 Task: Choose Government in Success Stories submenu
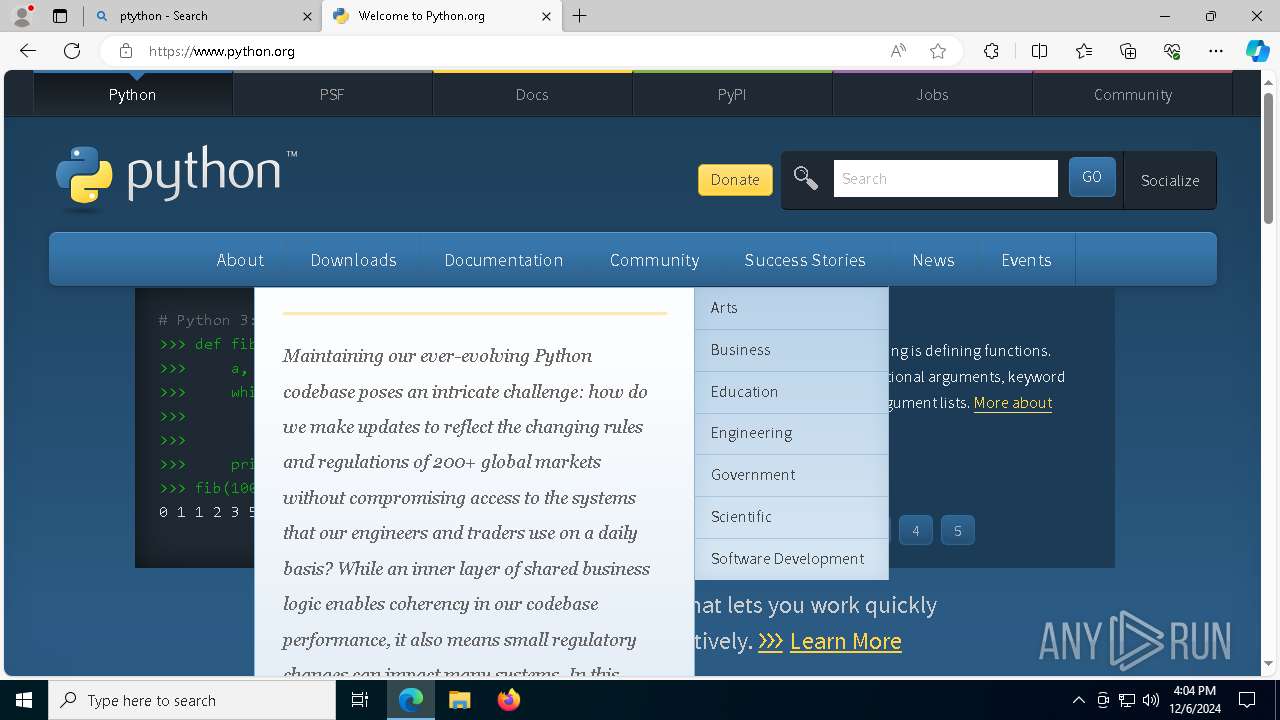point(791,475)
